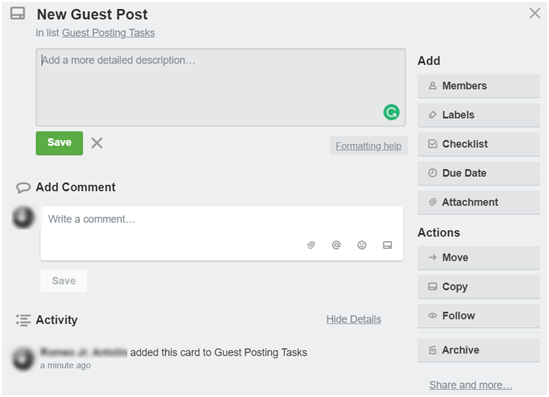The width and height of the screenshot is (549, 397).
Task: Add a Checklist to the card
Action: 478,144
